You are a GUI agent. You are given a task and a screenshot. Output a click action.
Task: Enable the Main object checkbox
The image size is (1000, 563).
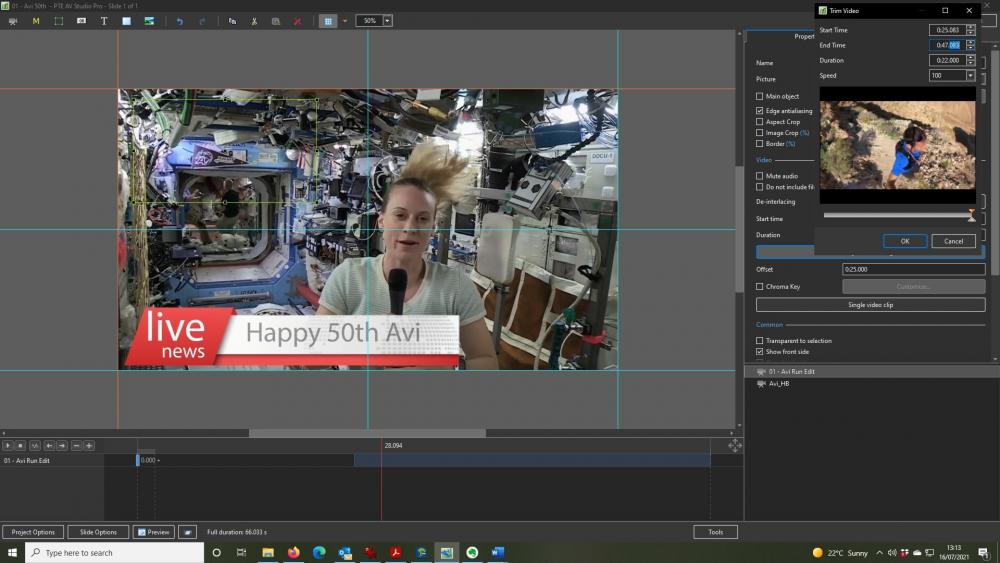click(x=760, y=97)
